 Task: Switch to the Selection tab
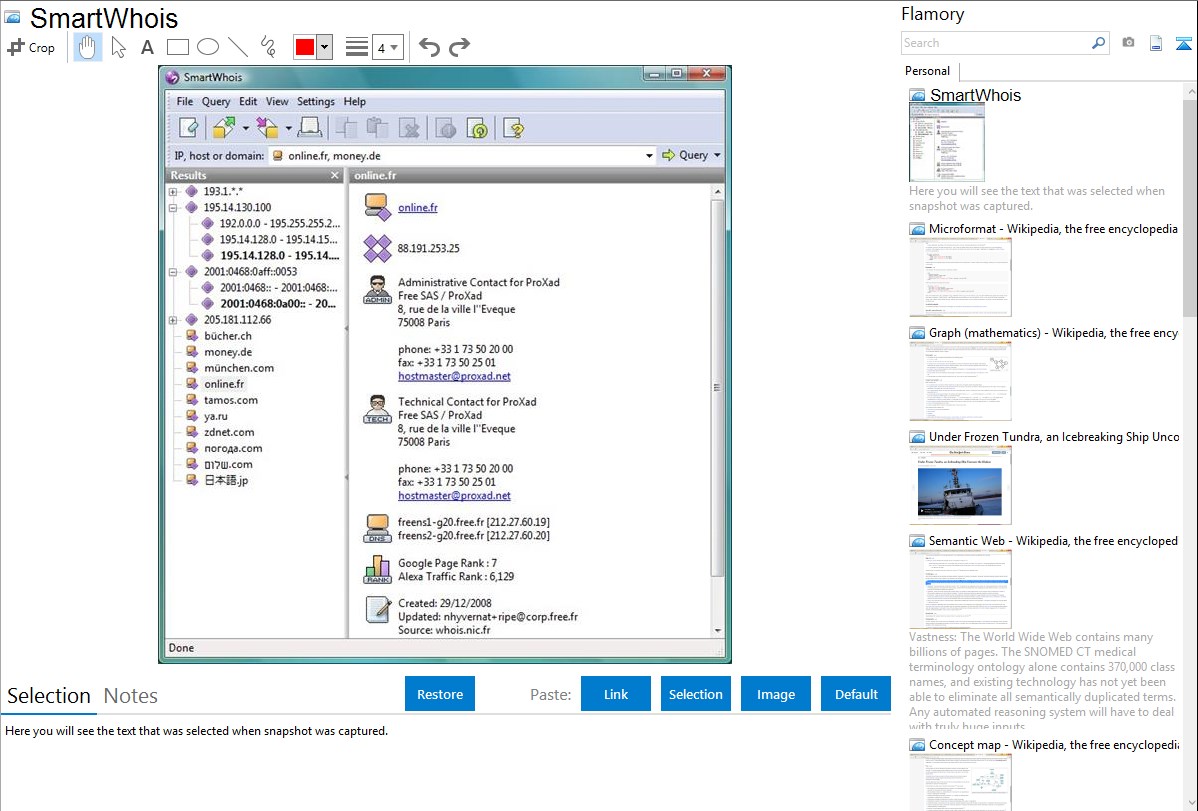pyautogui.click(x=48, y=696)
